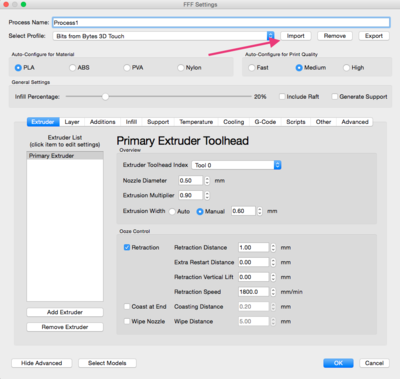Screen dimensions: 400x379
Task: Click the Coasting Distance value field
Action: 253,307
